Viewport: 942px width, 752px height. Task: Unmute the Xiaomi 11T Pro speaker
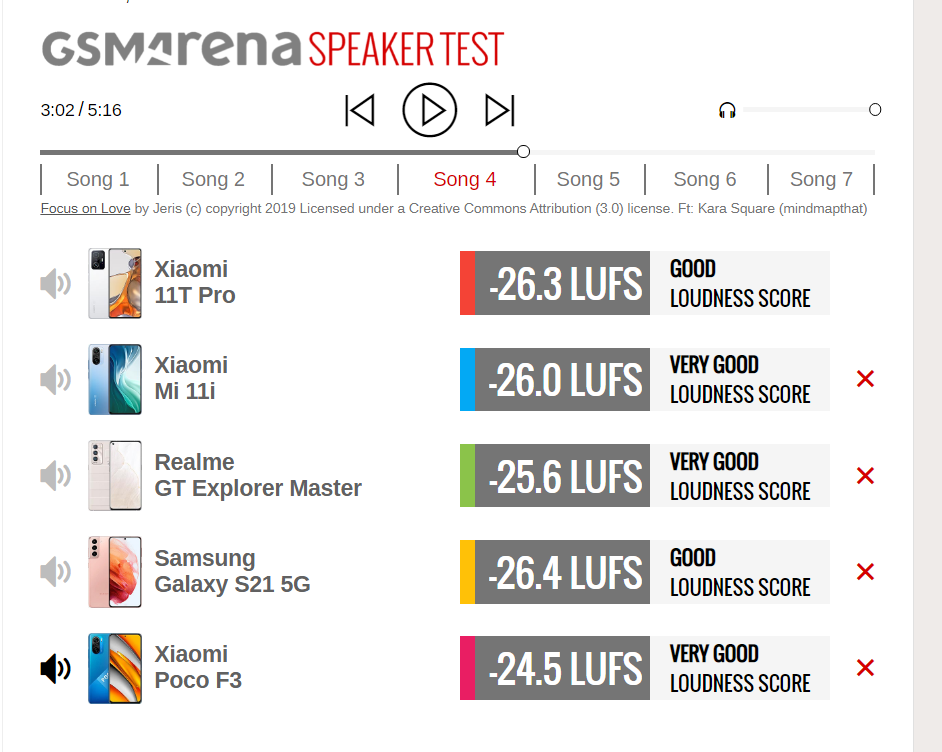click(55, 284)
